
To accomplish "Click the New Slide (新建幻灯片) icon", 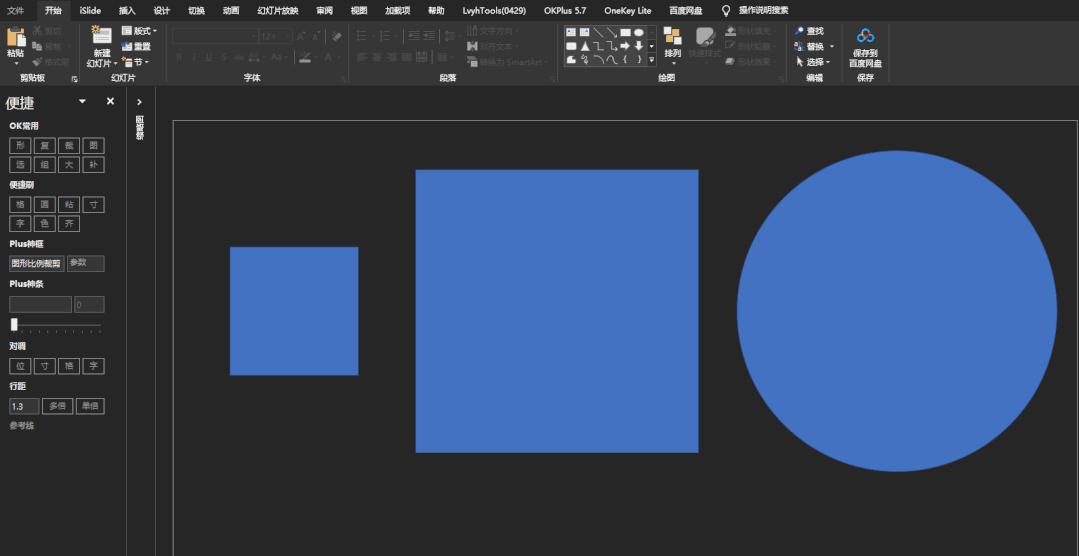I will (x=101, y=36).
